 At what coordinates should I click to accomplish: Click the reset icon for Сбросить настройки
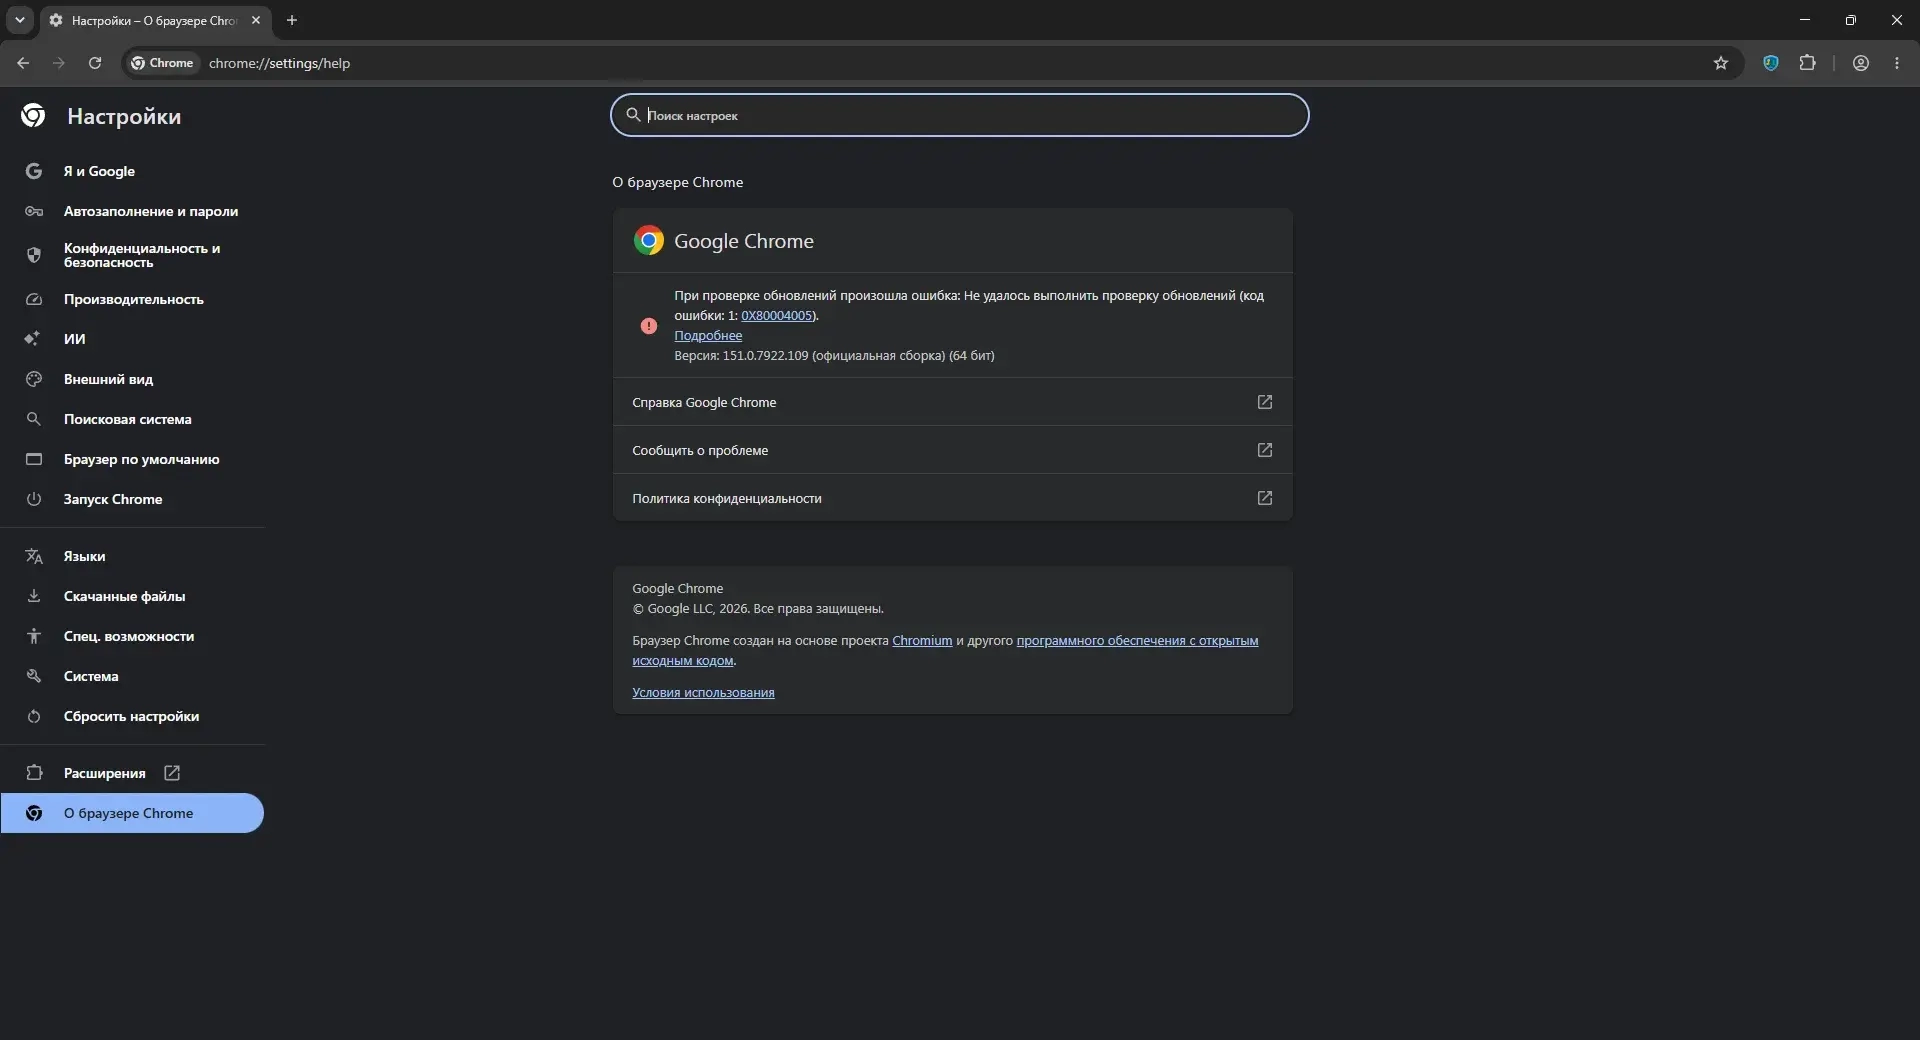(34, 716)
